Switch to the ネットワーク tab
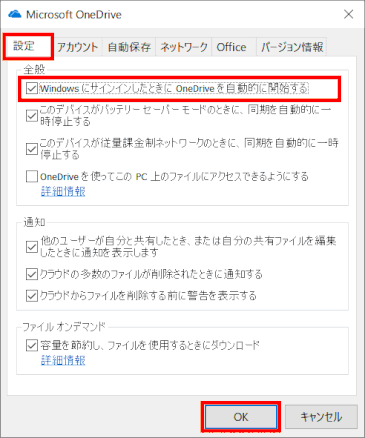 click(184, 47)
